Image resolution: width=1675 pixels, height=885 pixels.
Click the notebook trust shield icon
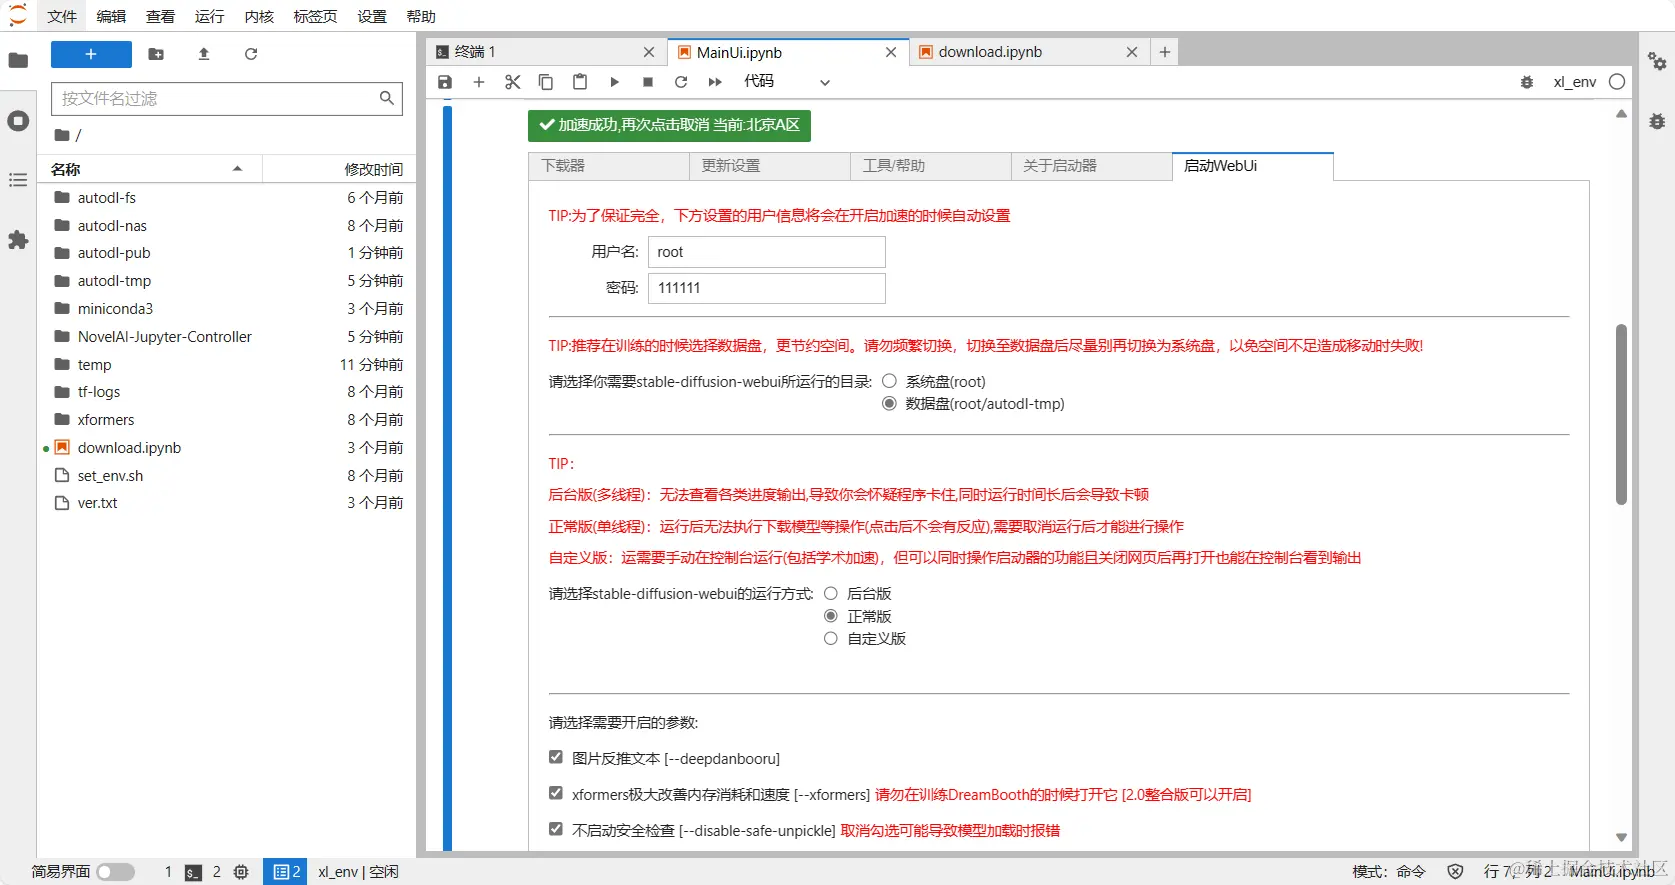pos(1456,872)
